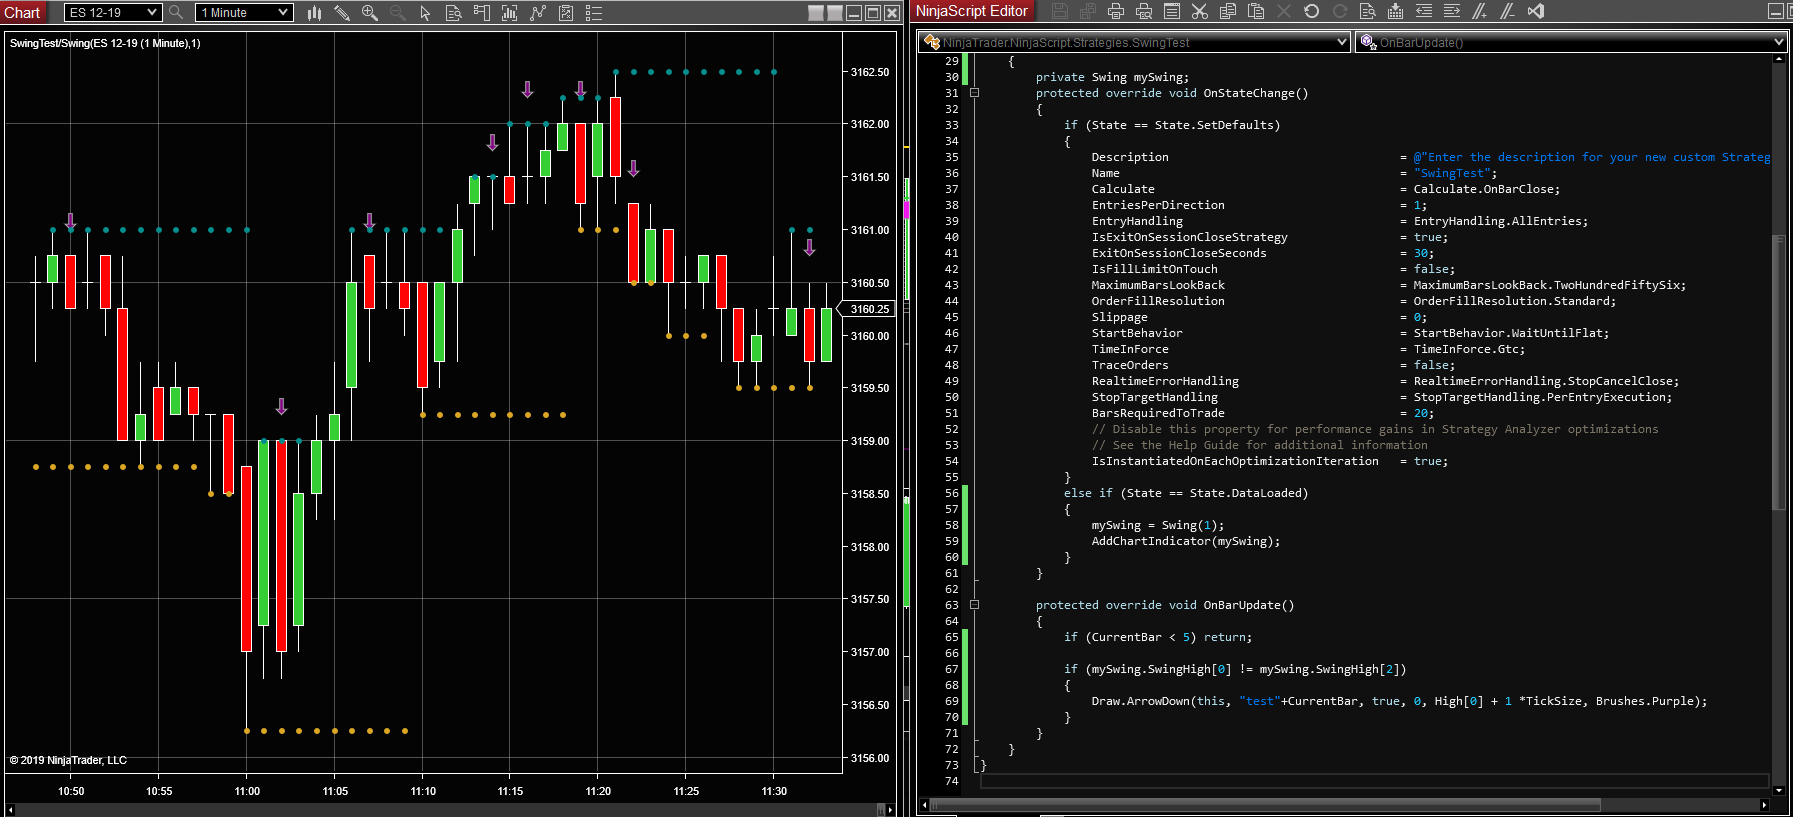Click the editor horizontal scrollbar right arrow
The width and height of the screenshot is (1793, 817).
coord(1764,804)
